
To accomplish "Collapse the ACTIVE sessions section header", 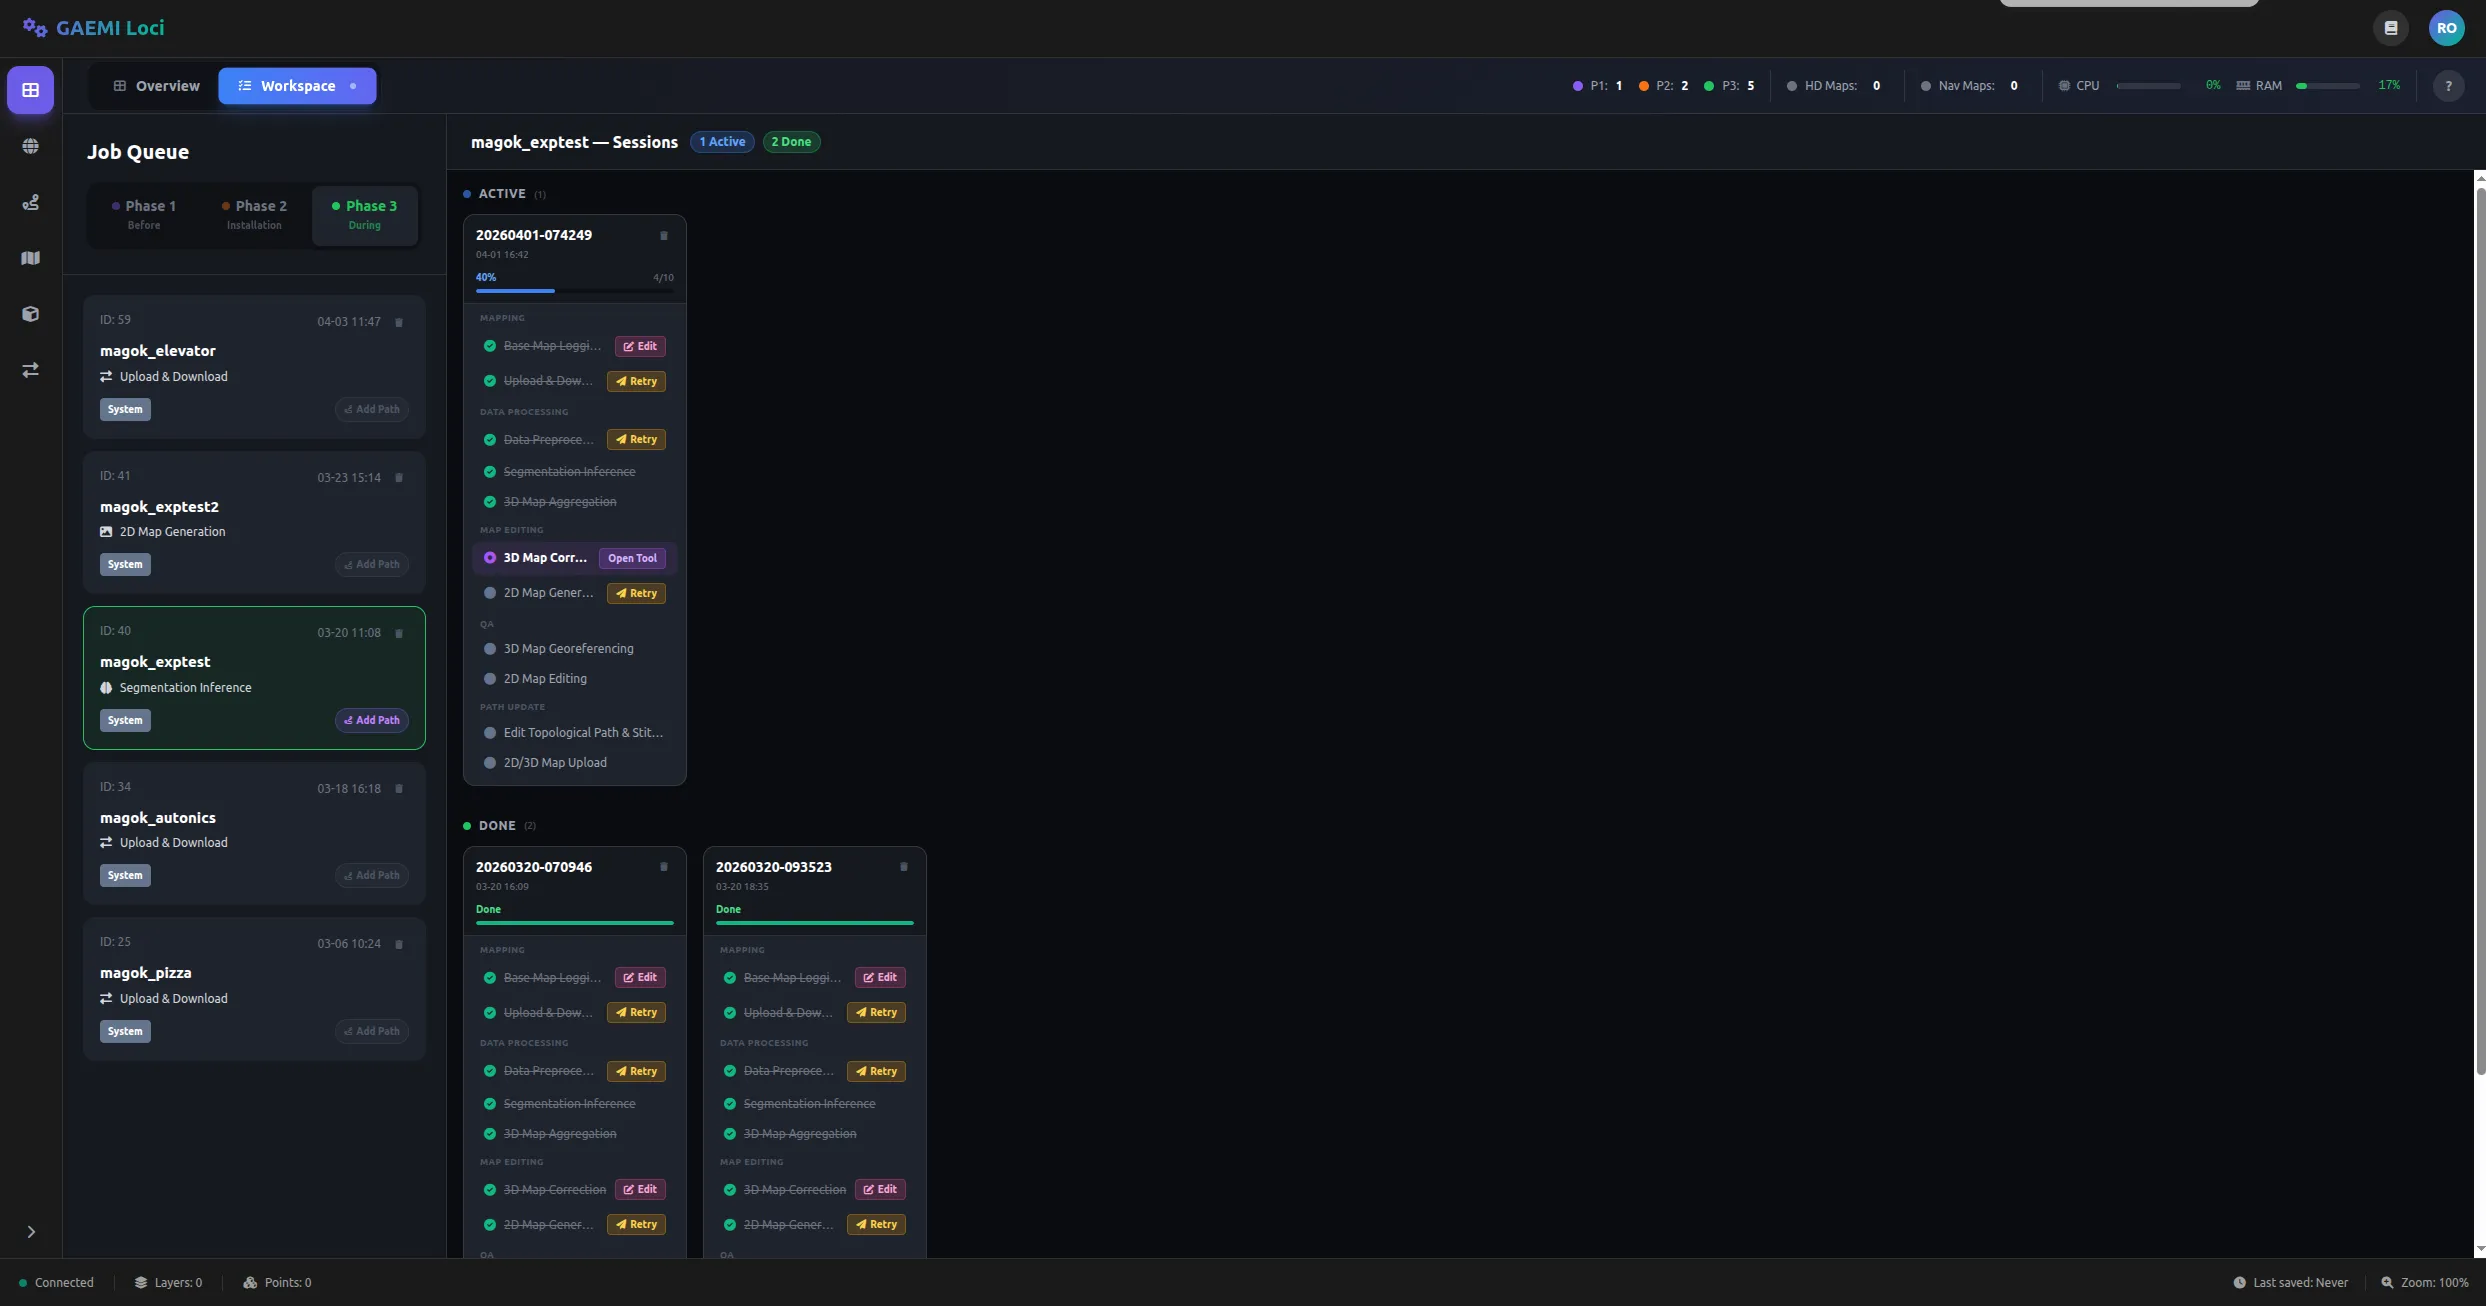I will 502,194.
